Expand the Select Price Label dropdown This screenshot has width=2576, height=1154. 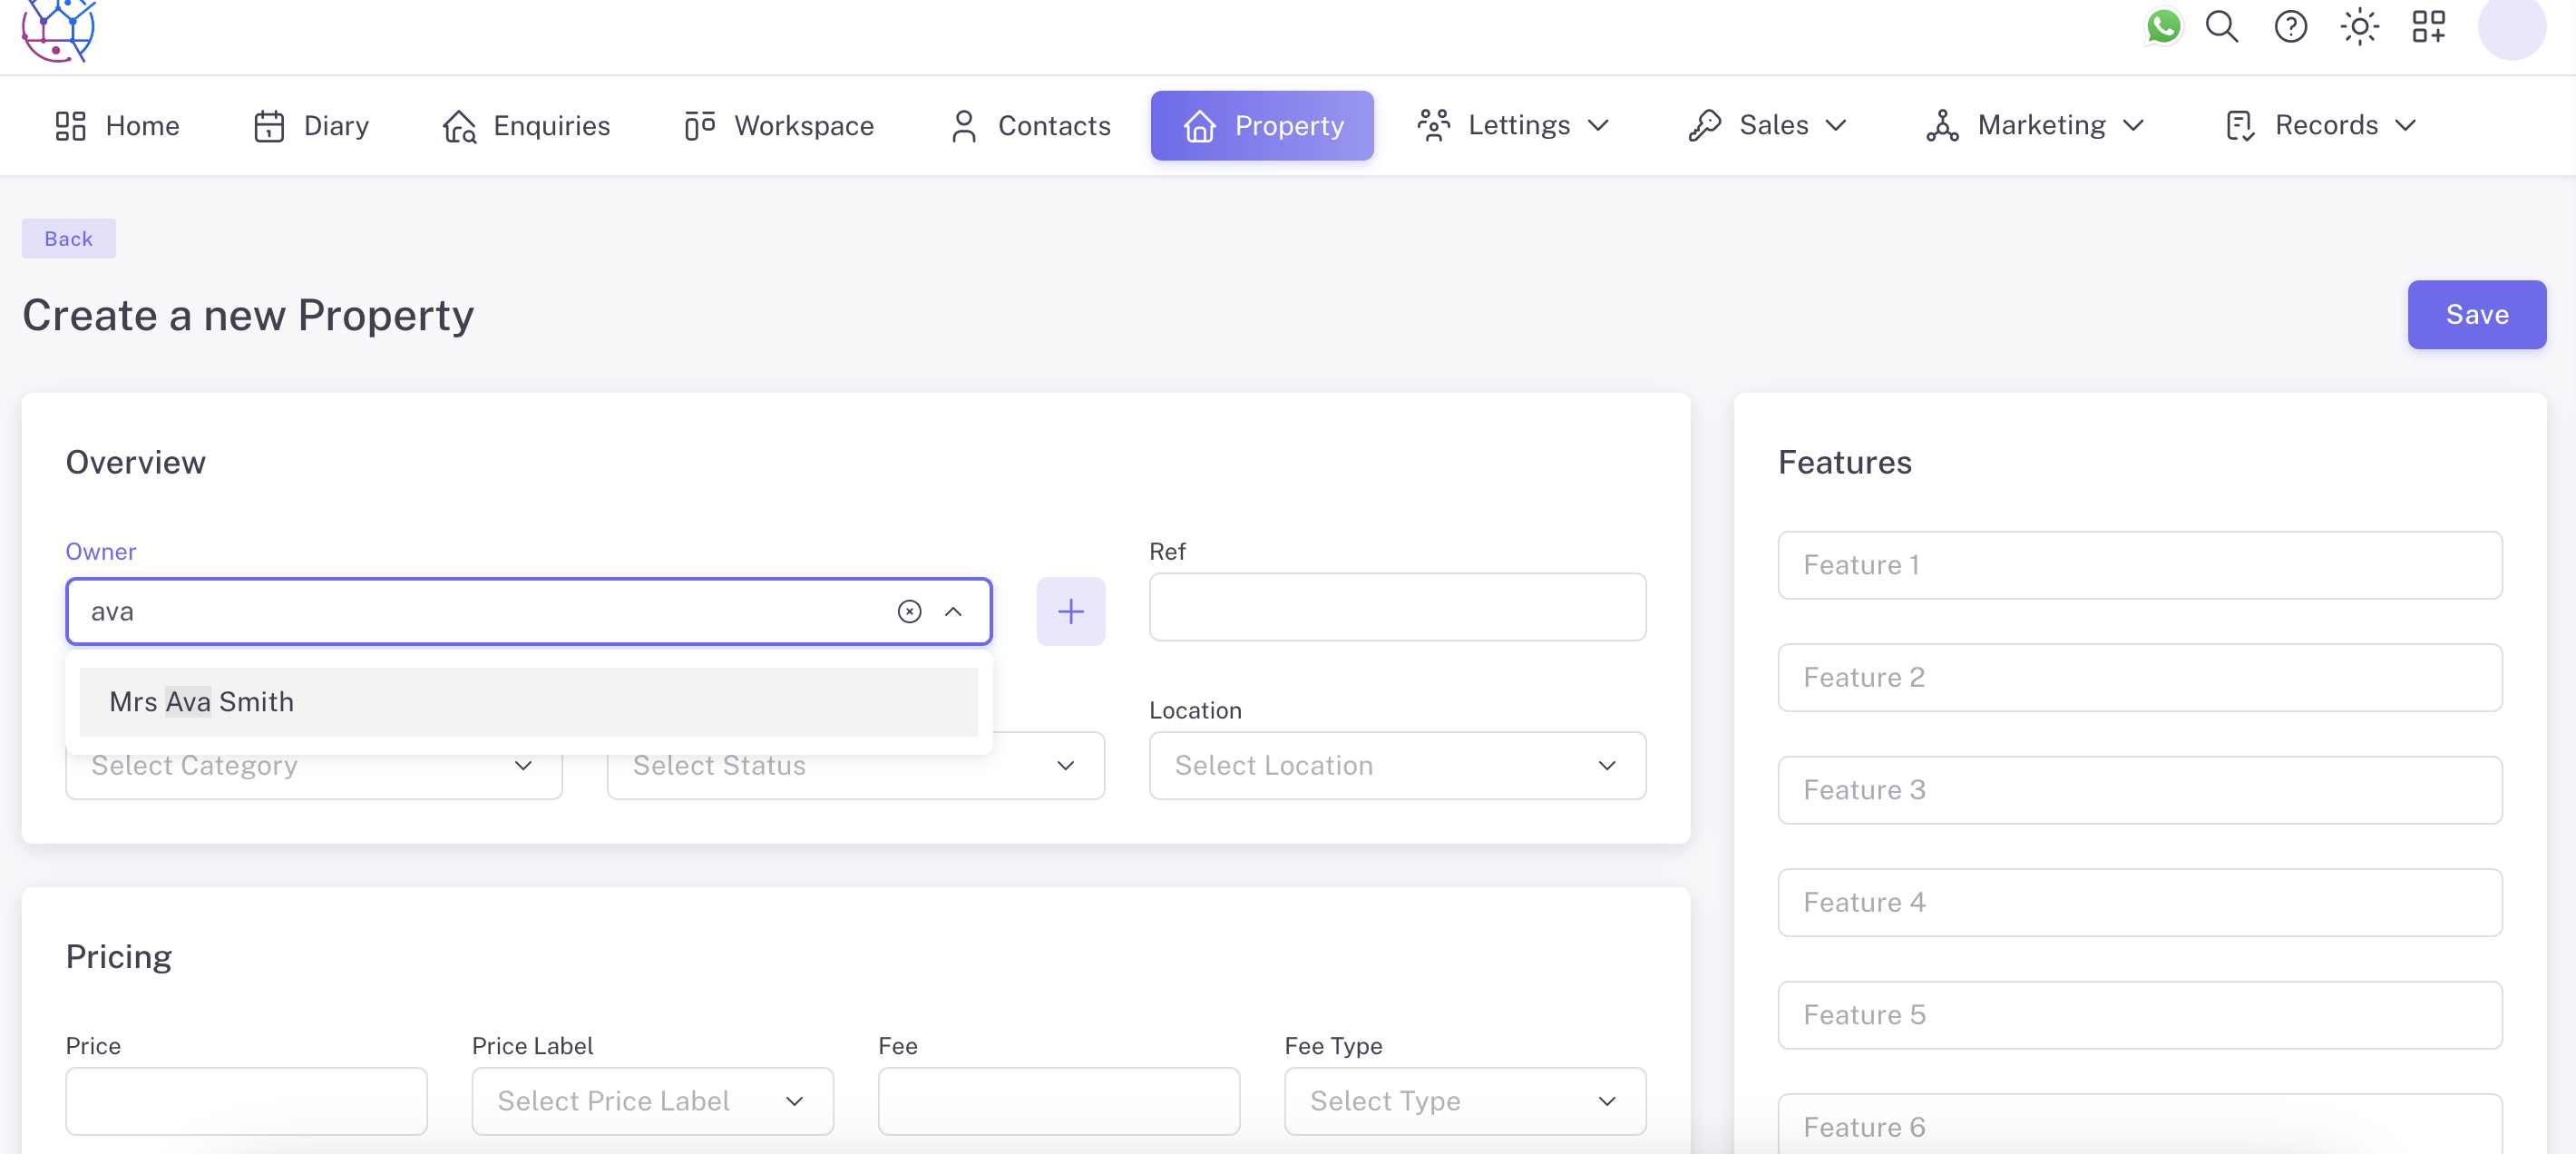(x=652, y=1100)
